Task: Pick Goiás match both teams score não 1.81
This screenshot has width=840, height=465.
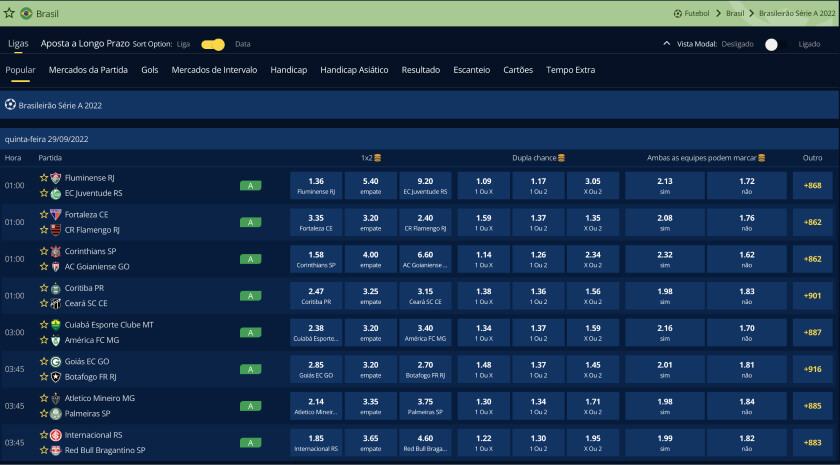Action: (747, 369)
